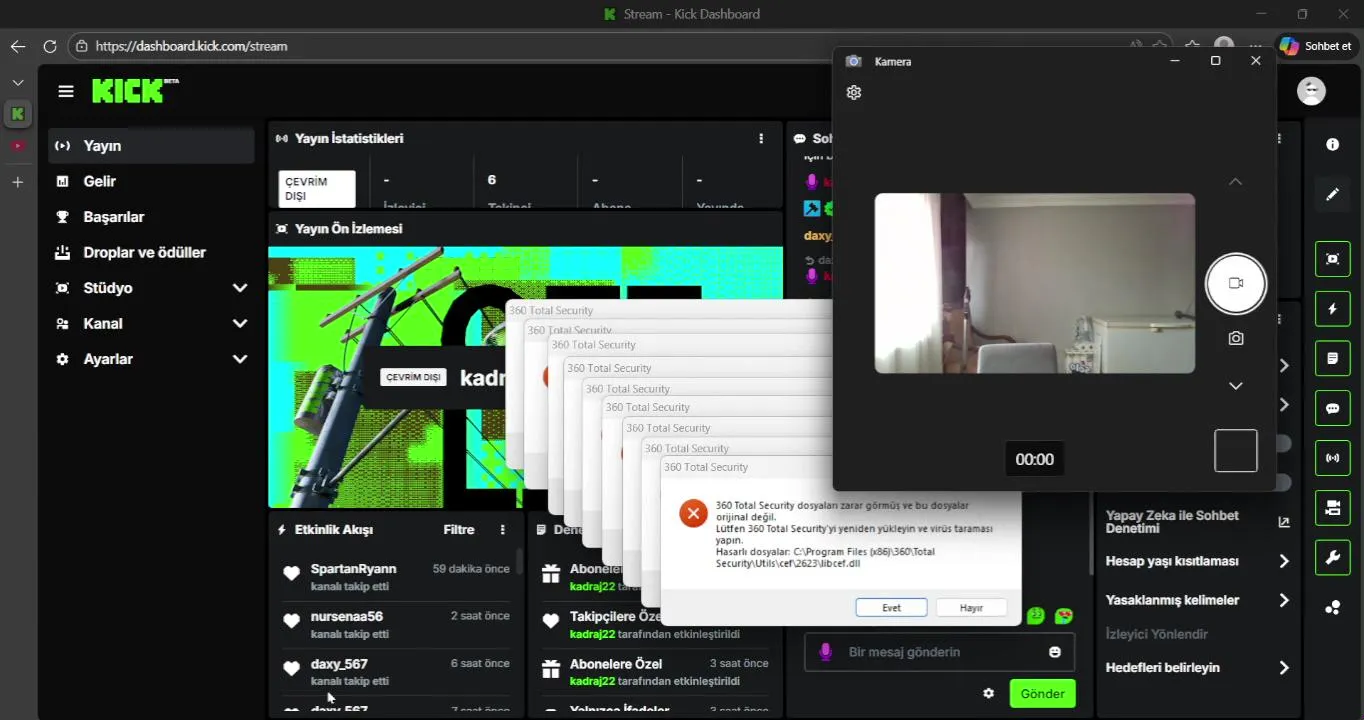Click the browser address bar URL
The height and width of the screenshot is (720, 1364).
pyautogui.click(x=191, y=46)
